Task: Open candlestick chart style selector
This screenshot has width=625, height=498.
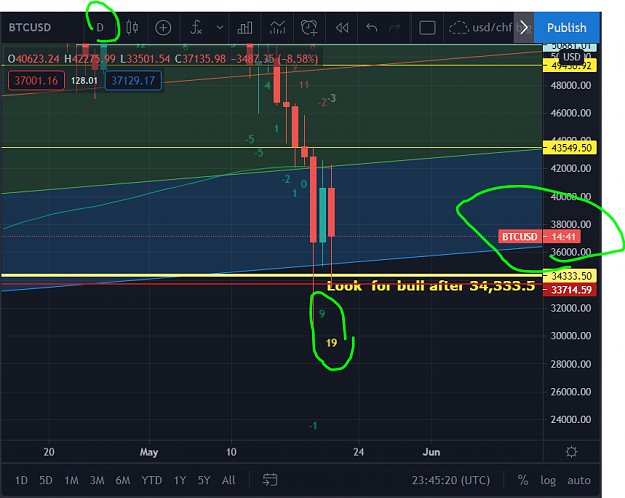Action: click(x=132, y=28)
